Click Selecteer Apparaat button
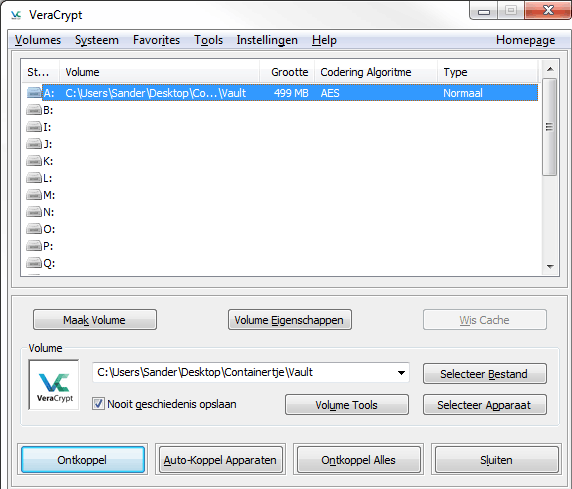572x489 pixels. tap(485, 404)
